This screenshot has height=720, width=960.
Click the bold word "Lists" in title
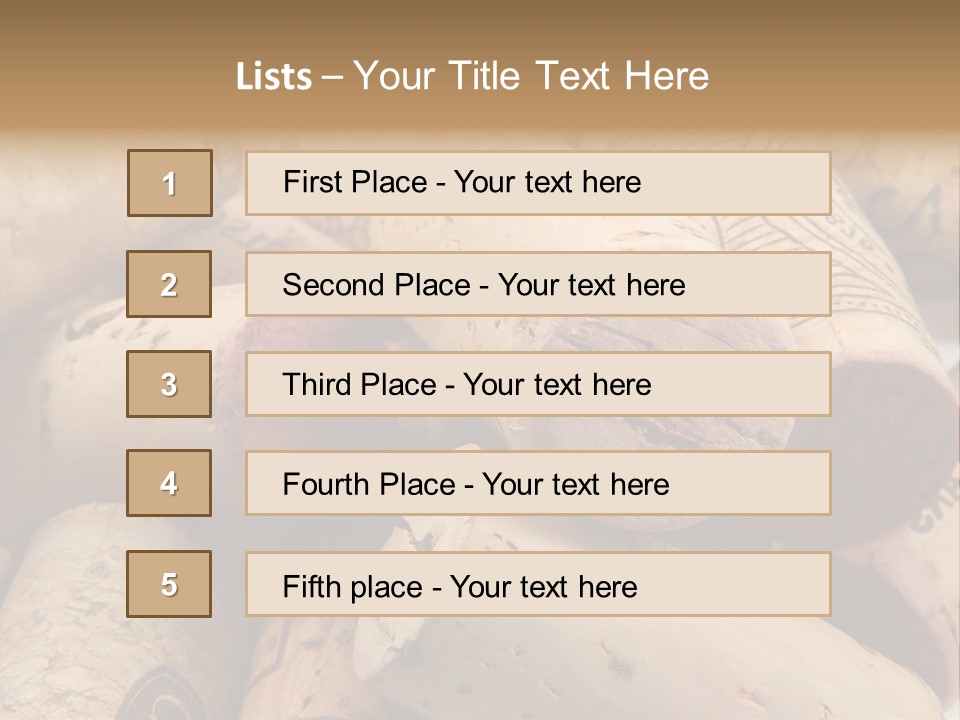[274, 76]
